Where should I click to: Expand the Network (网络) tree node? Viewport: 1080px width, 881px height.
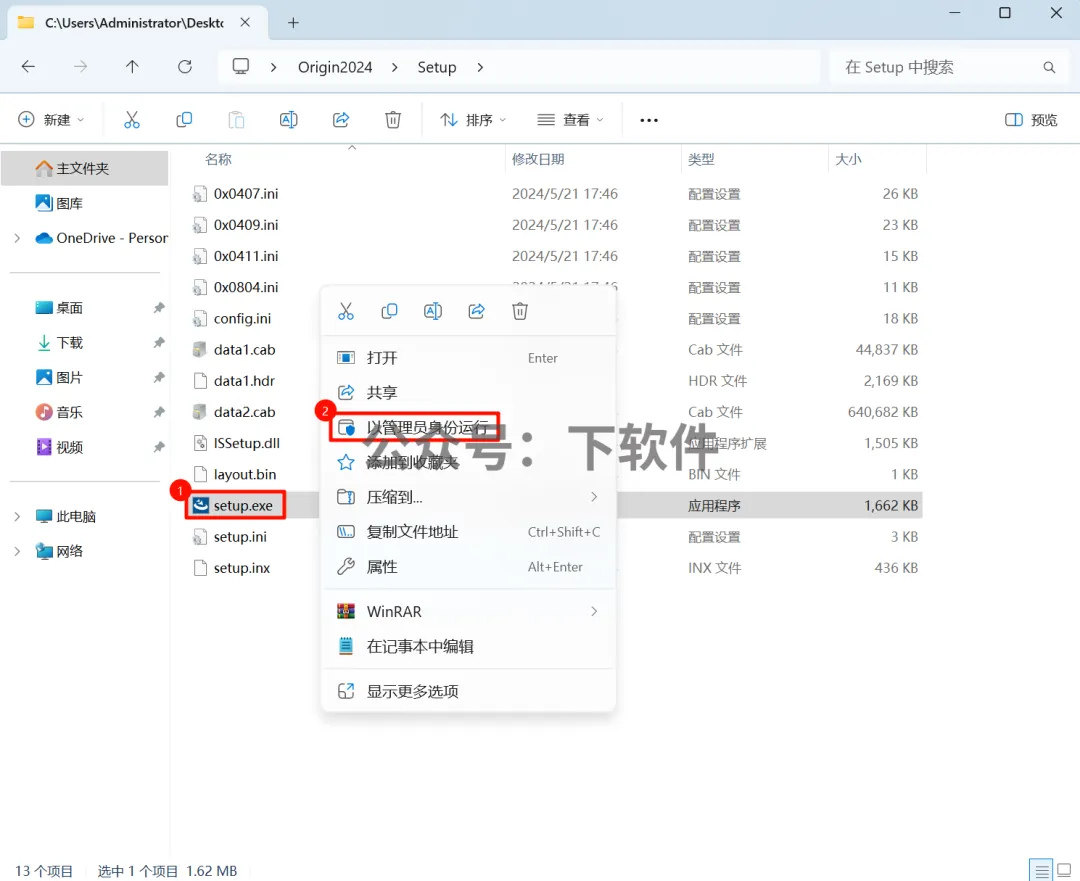pos(17,551)
